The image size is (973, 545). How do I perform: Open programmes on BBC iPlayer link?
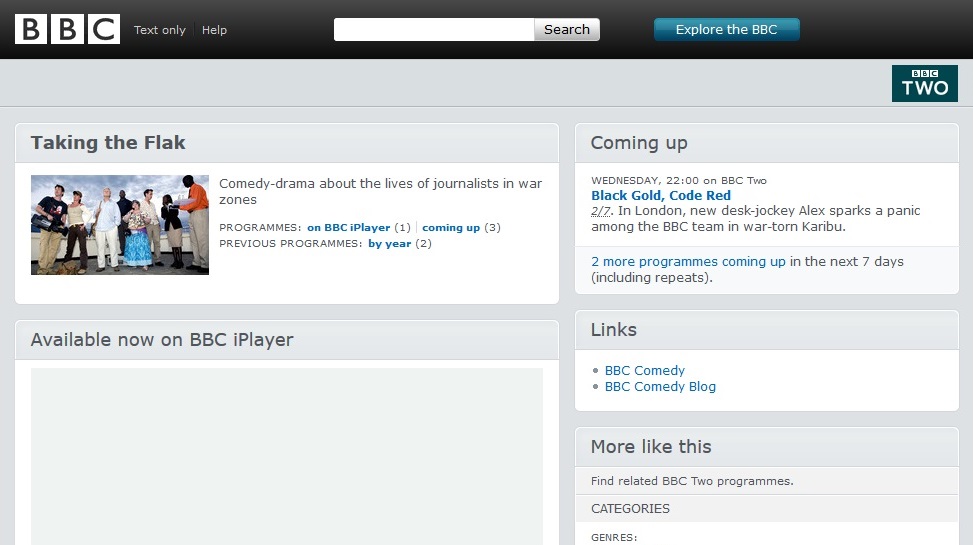[349, 228]
